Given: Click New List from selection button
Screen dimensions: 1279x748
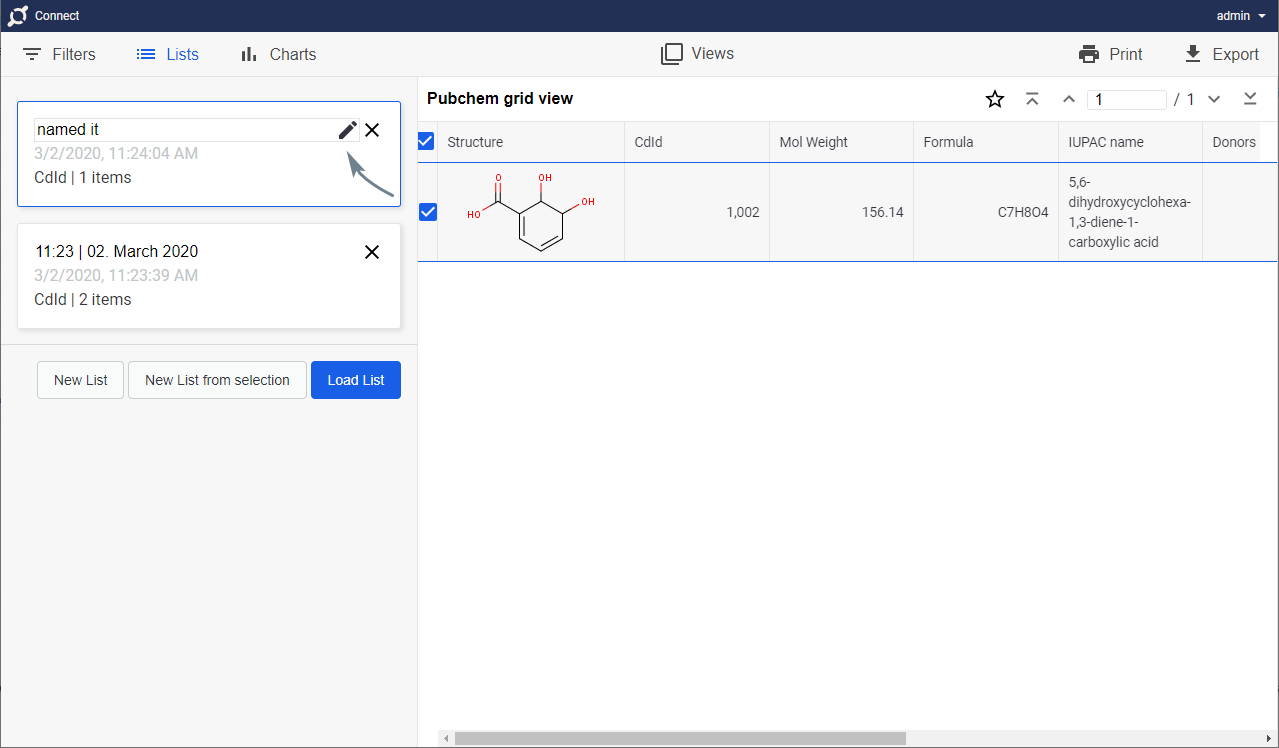Looking at the screenshot, I should tap(217, 380).
